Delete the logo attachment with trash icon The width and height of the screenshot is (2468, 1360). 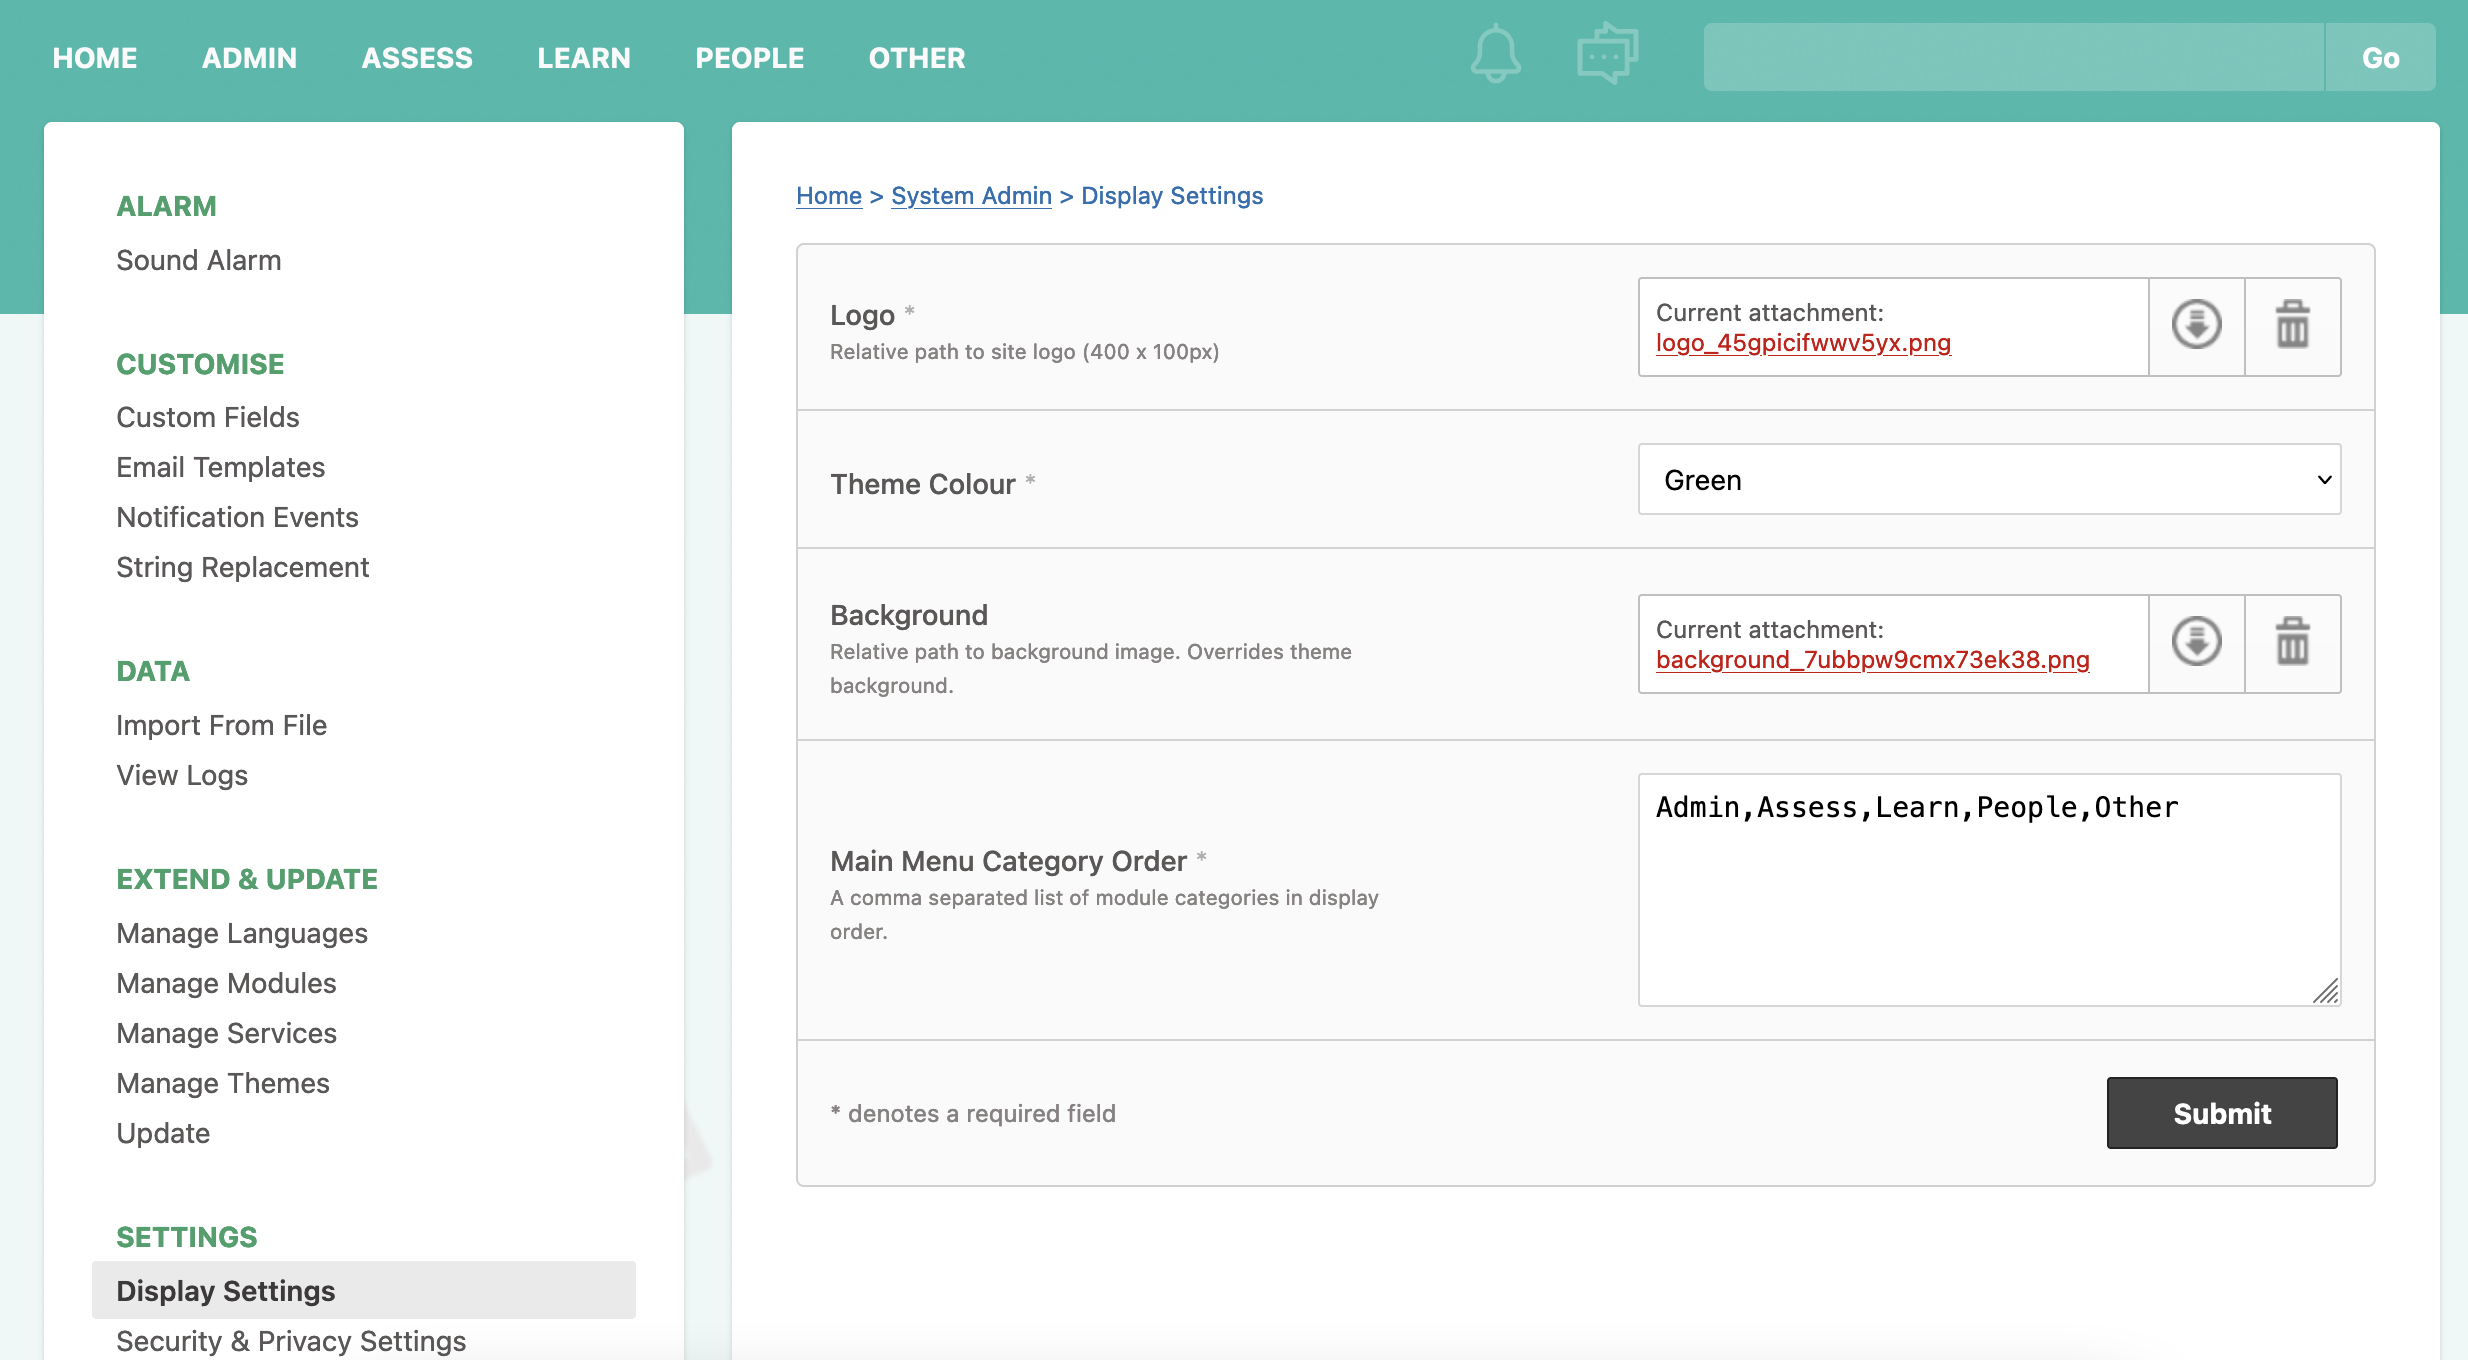2292,326
